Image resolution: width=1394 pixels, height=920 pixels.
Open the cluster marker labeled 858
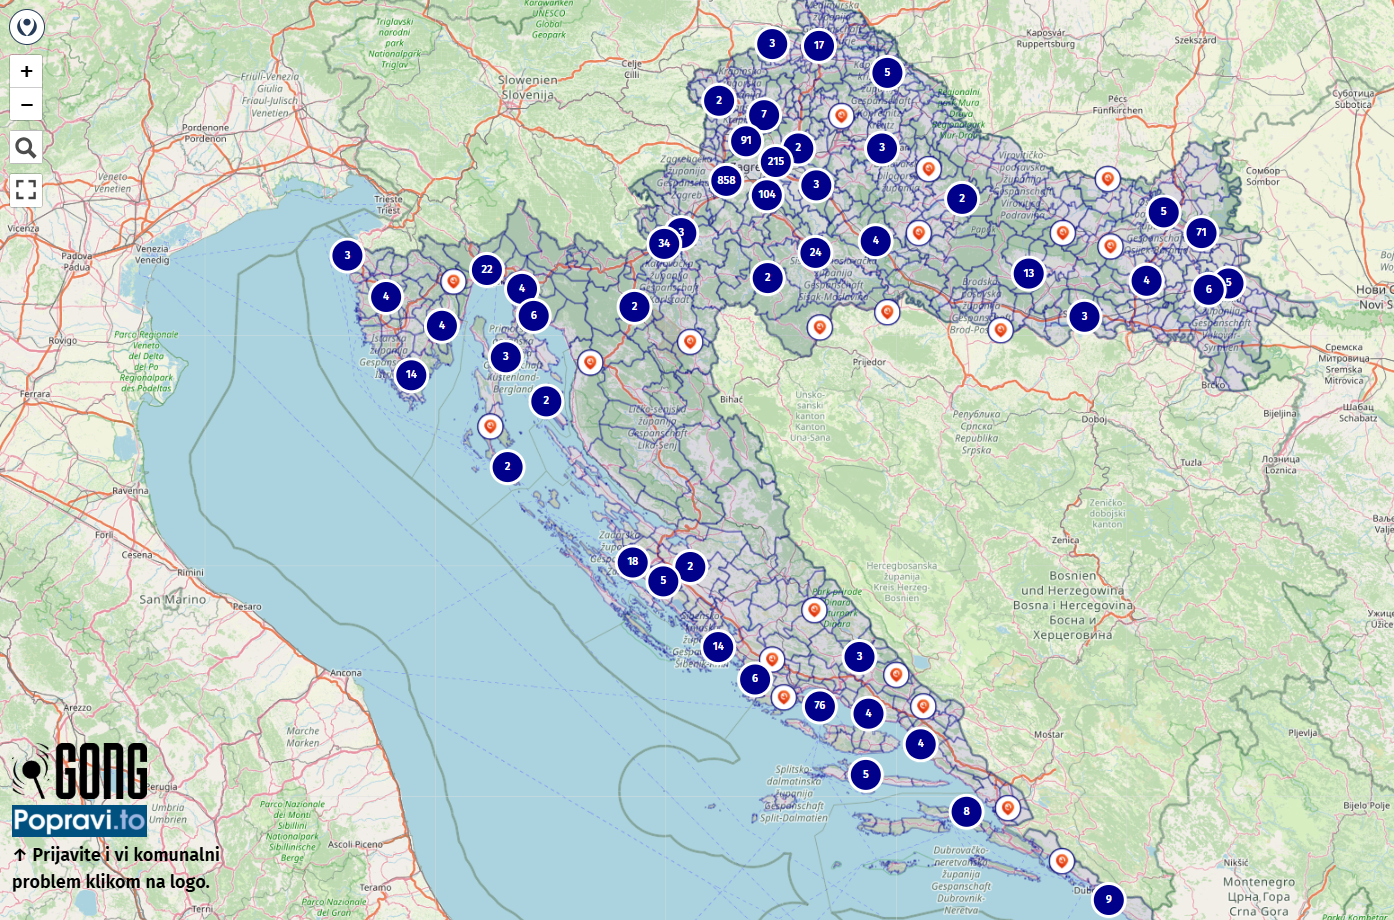(x=726, y=180)
